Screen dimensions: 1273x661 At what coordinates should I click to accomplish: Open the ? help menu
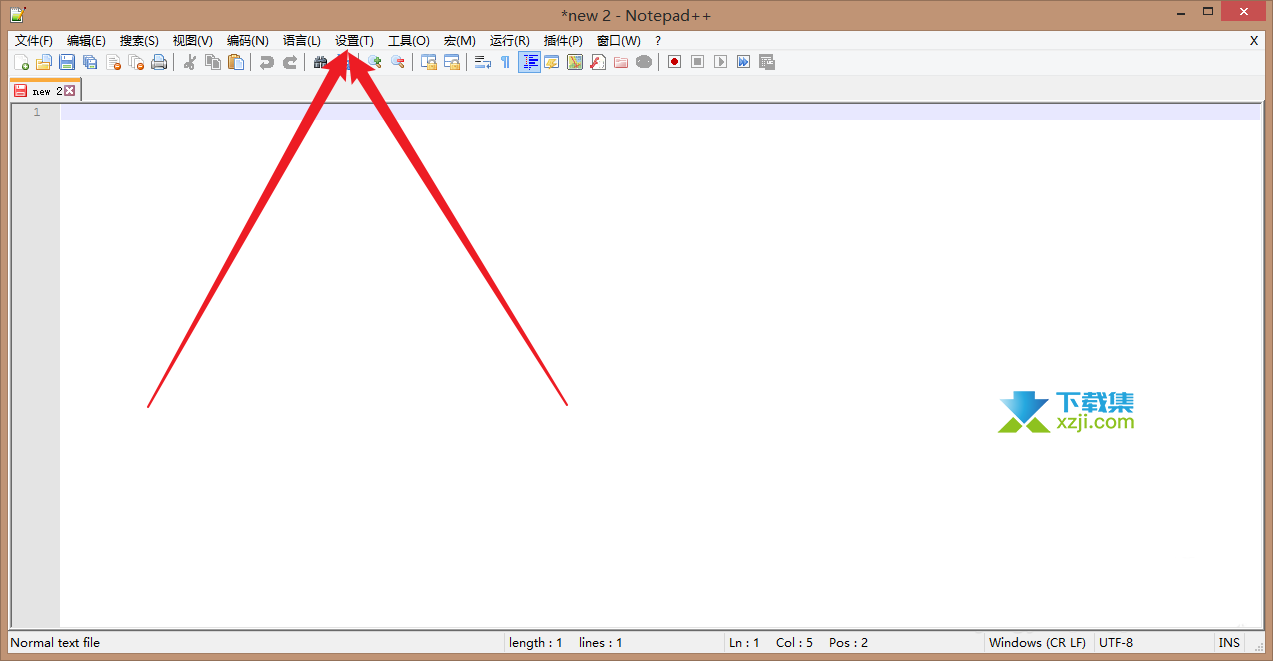point(658,41)
